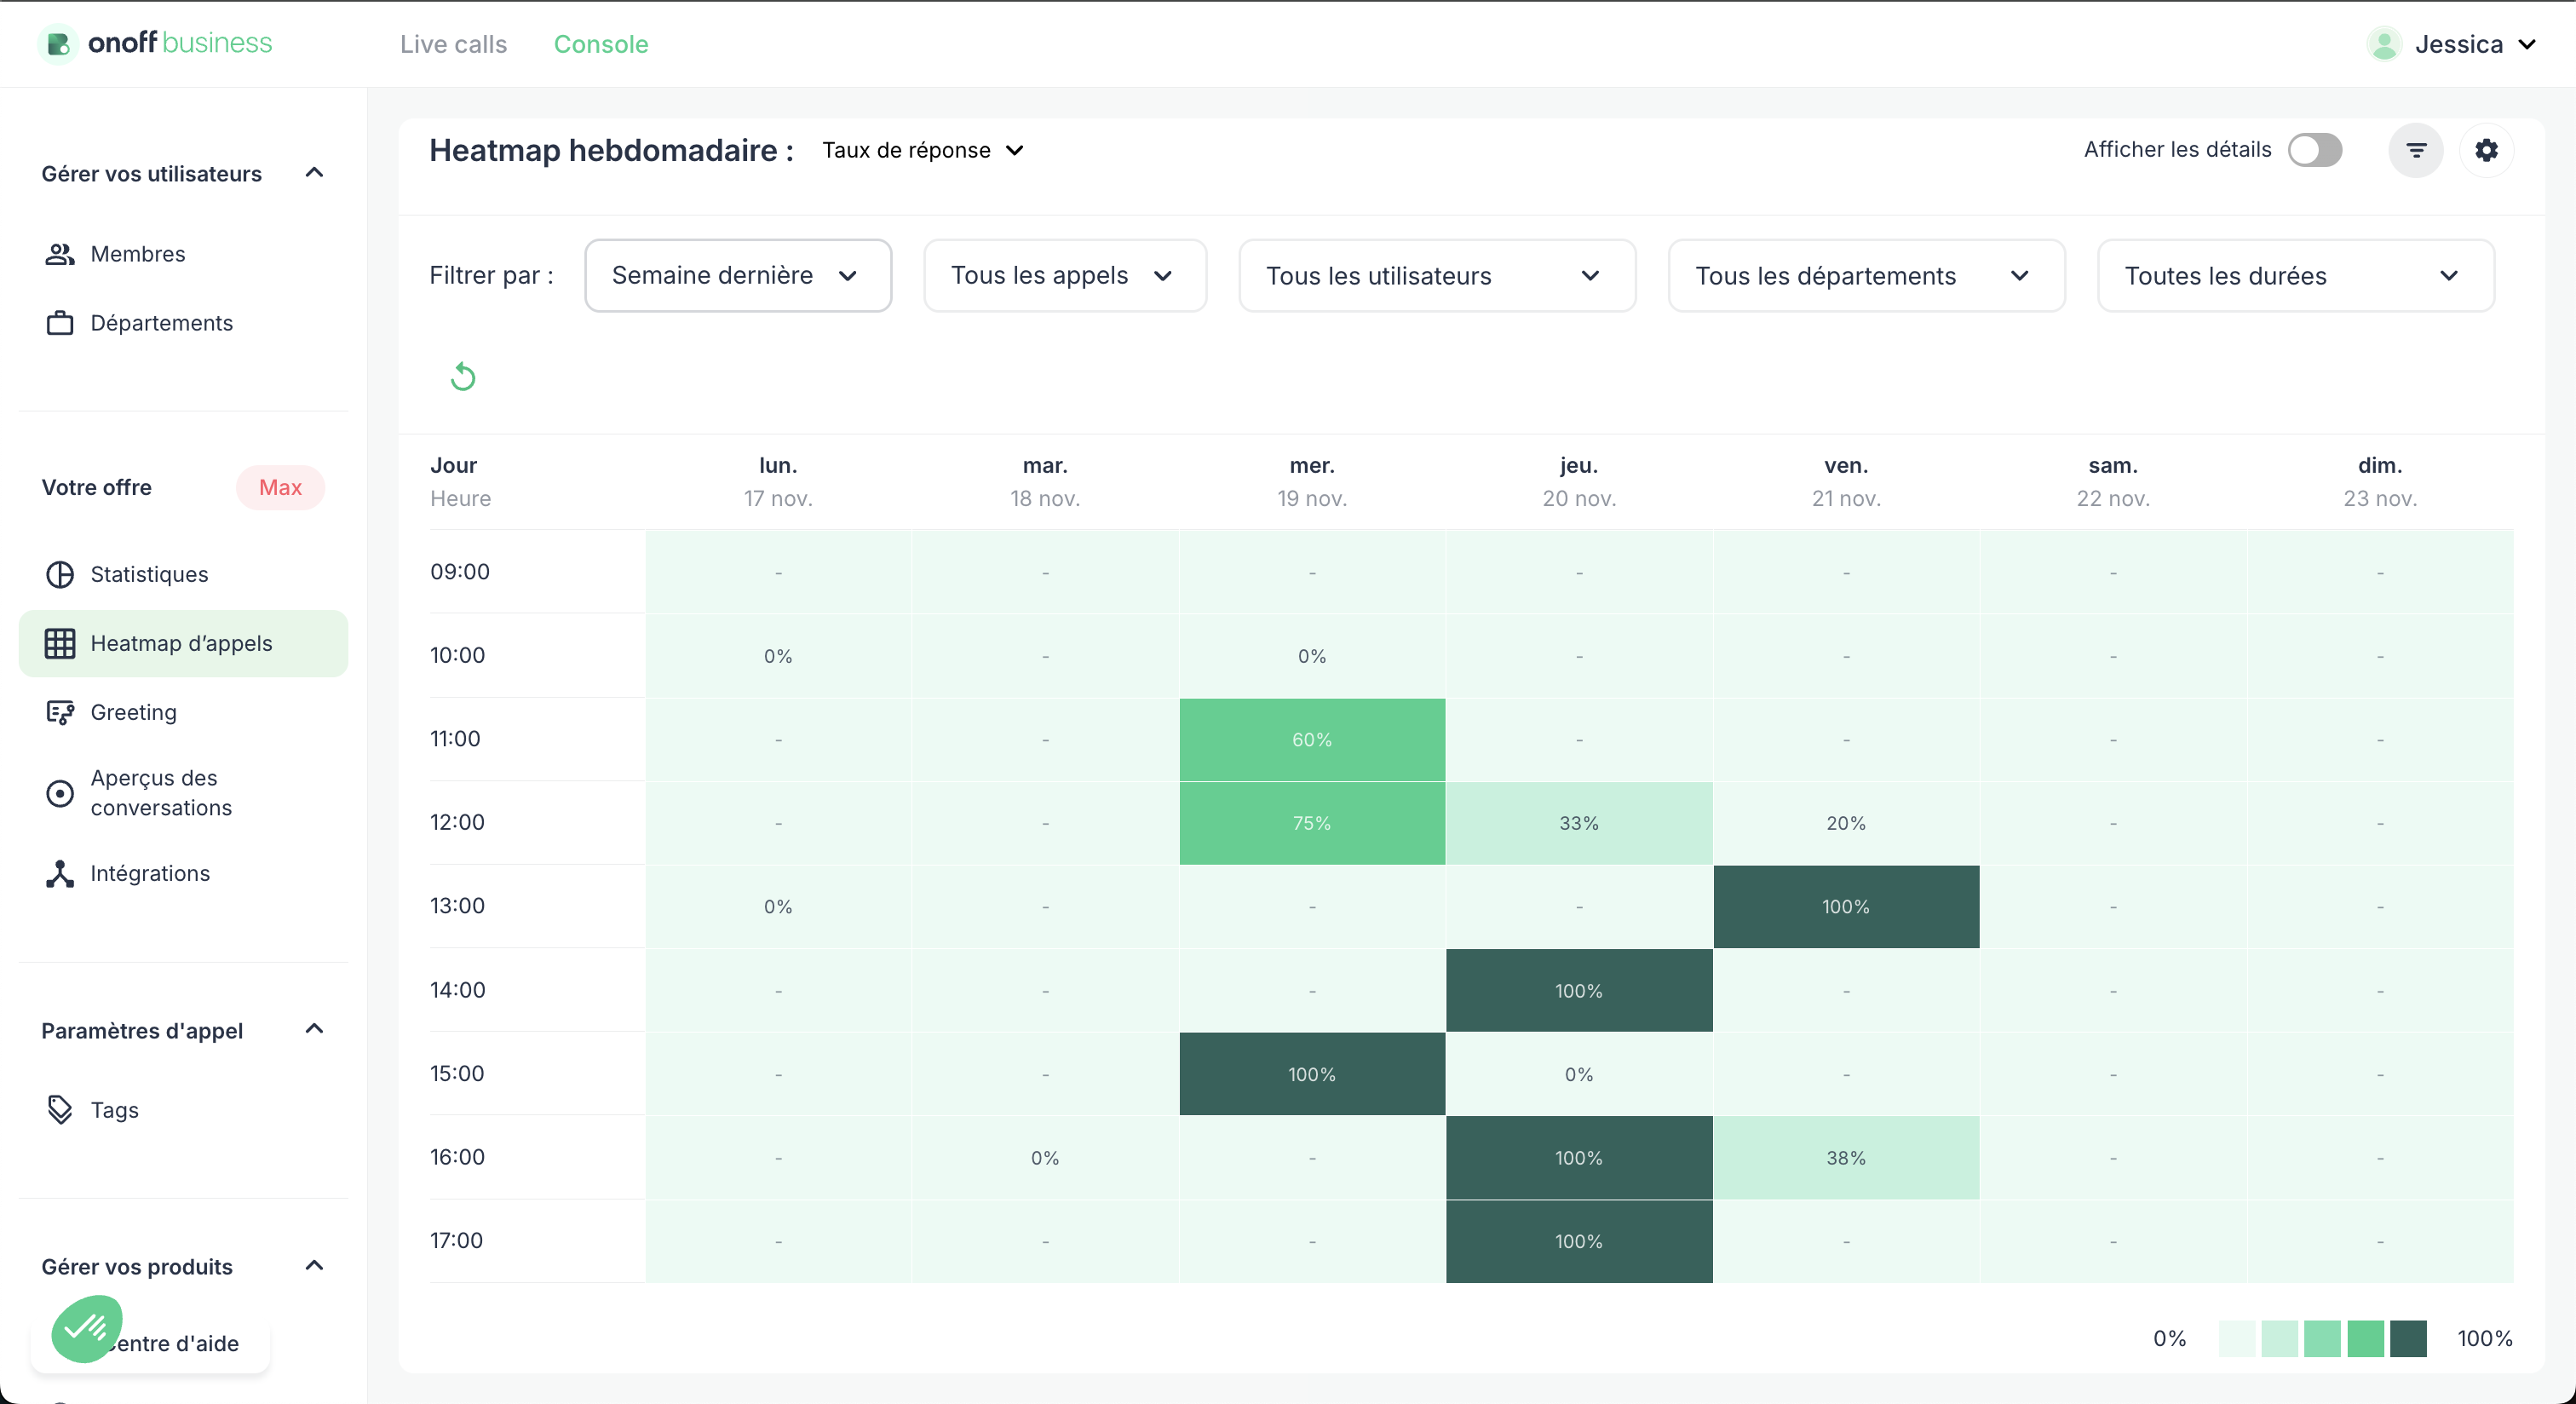
Task: Open heatmap settings gear icon
Action: (x=2486, y=150)
